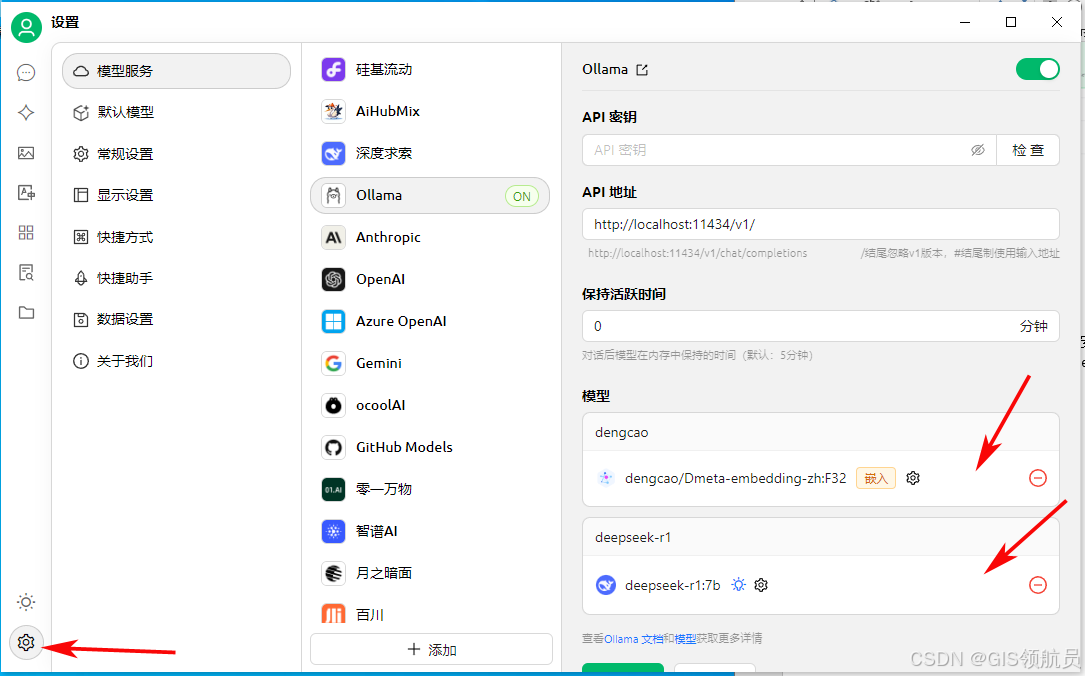Click the green ON badge beside Ollama
1085x676 pixels.
coord(522,197)
